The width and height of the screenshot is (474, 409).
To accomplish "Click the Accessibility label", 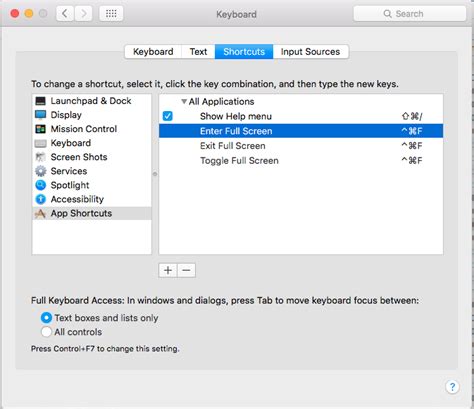I will (x=77, y=199).
